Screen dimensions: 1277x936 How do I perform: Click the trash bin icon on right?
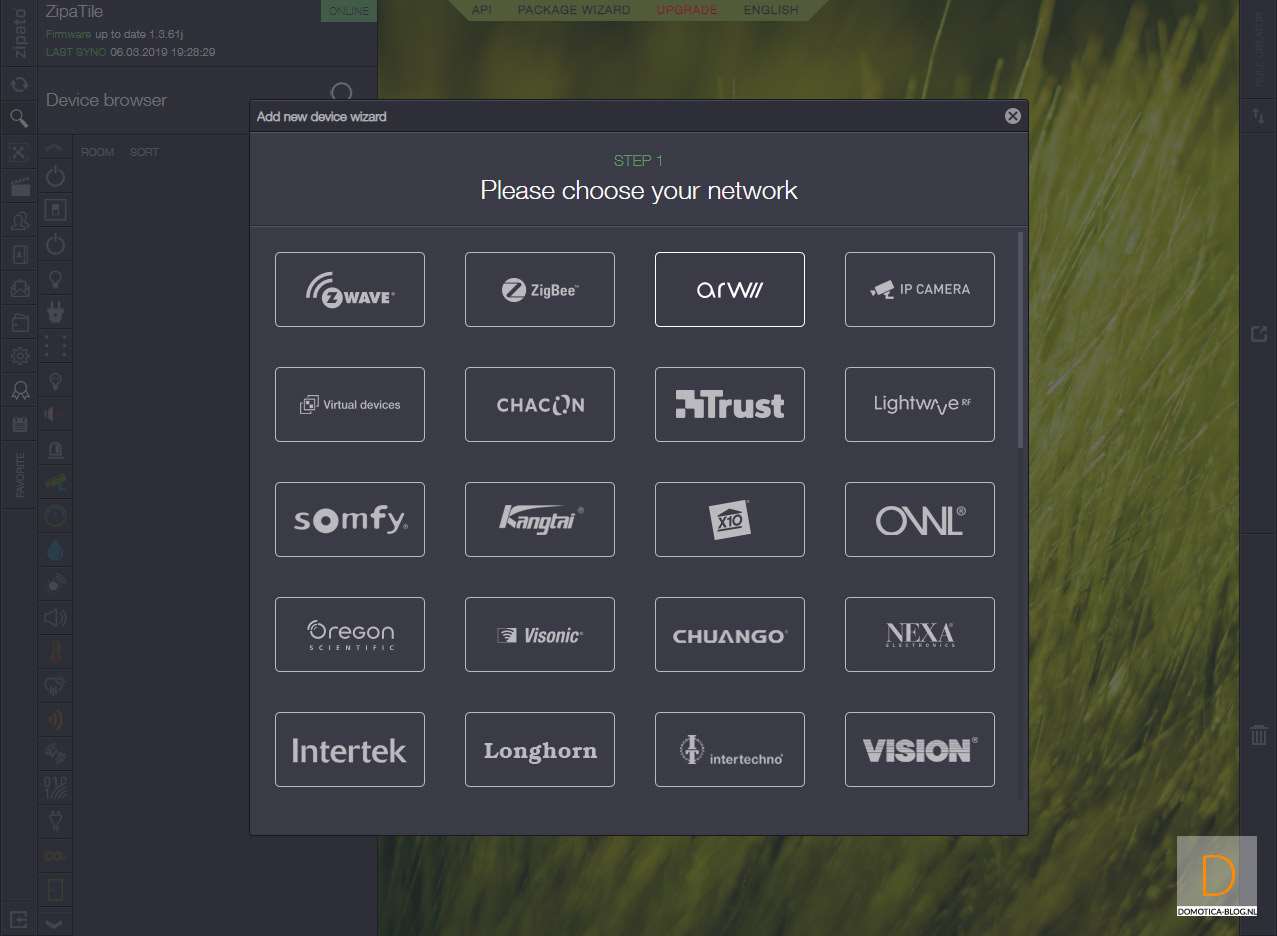[1258, 735]
